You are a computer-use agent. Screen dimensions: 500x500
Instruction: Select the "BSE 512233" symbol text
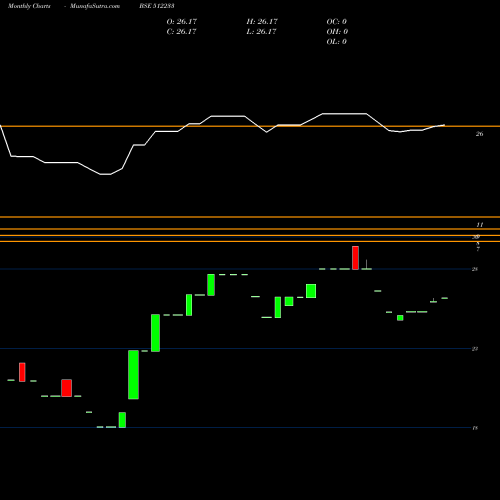157,6
